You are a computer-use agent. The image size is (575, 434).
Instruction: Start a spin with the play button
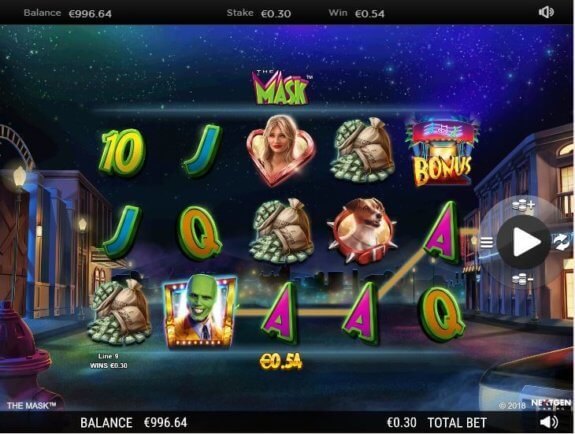523,242
